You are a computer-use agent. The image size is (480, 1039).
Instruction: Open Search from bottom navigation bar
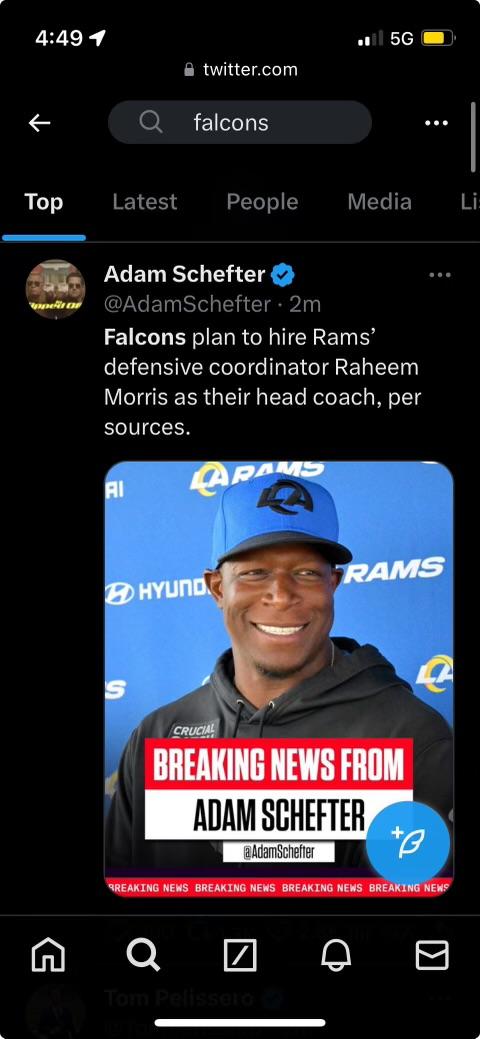[143, 956]
